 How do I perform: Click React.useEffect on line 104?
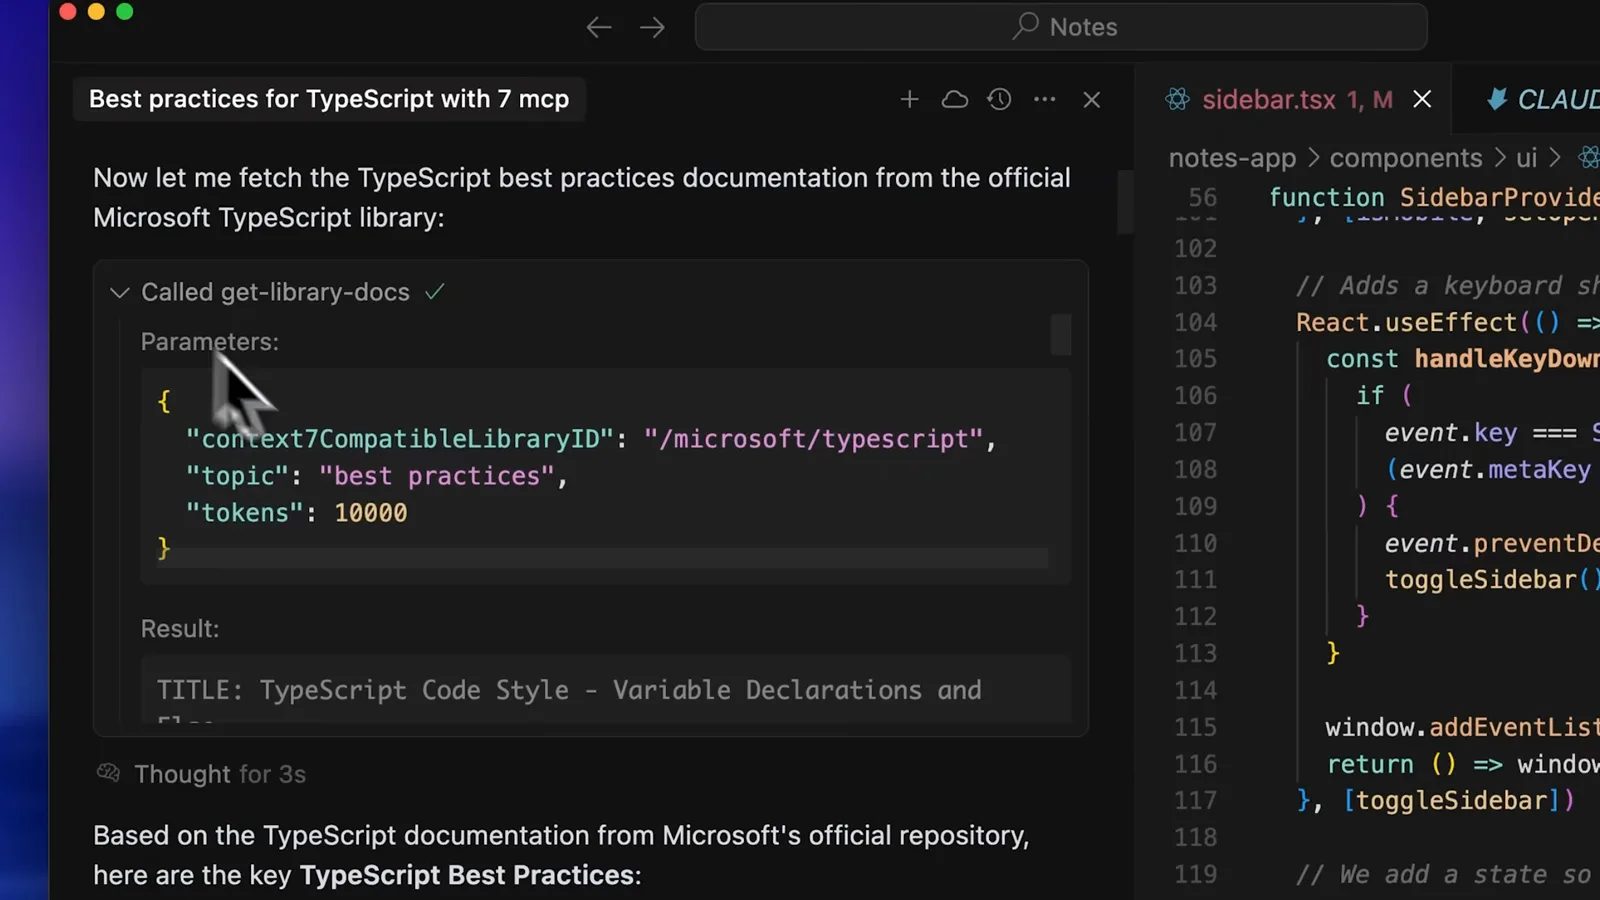coord(1406,322)
